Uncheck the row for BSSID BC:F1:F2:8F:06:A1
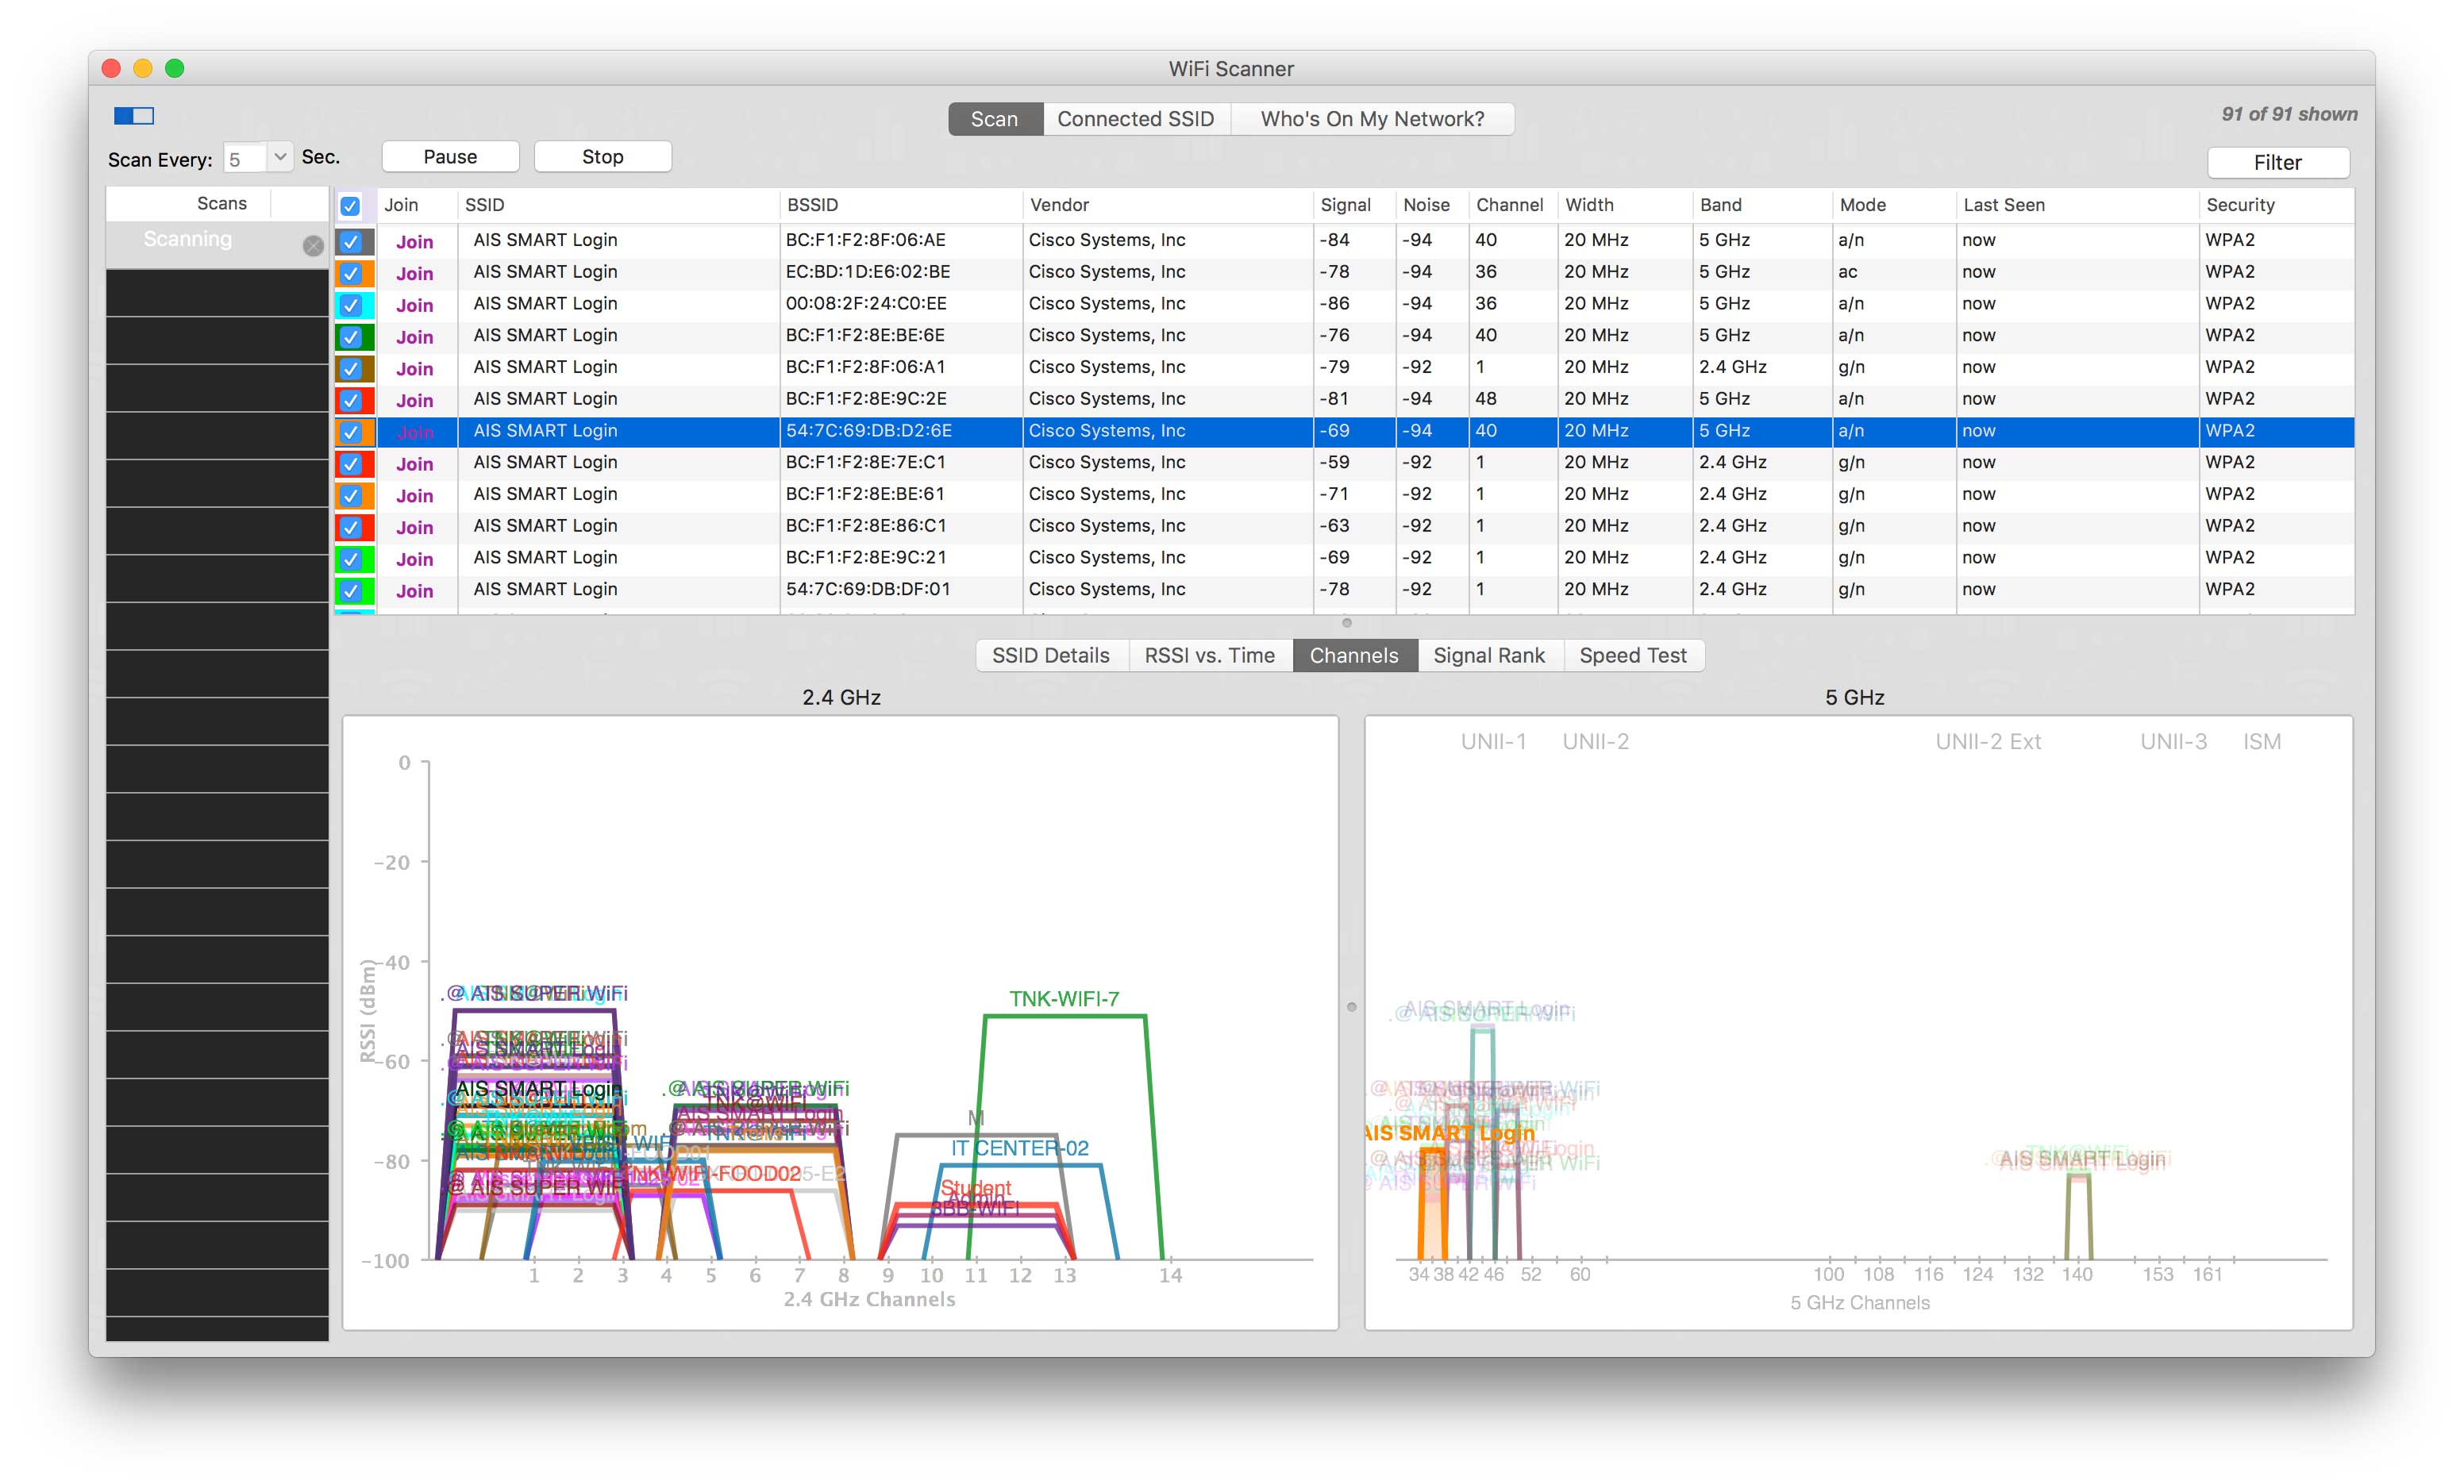This screenshot has height=1484, width=2464. coord(351,369)
